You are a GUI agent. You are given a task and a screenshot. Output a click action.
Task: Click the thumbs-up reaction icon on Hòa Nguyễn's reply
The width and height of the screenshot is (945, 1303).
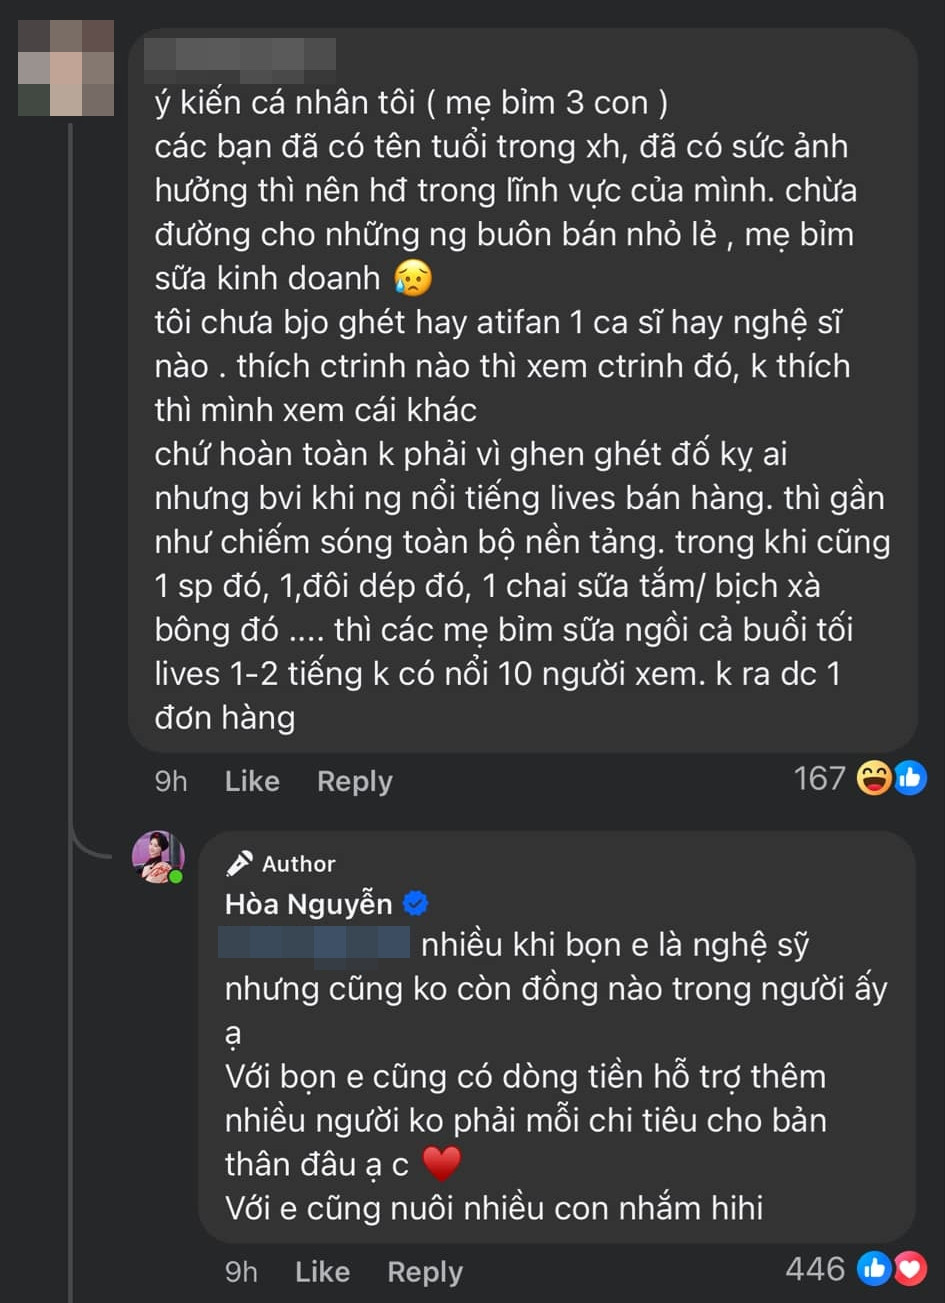click(872, 1268)
